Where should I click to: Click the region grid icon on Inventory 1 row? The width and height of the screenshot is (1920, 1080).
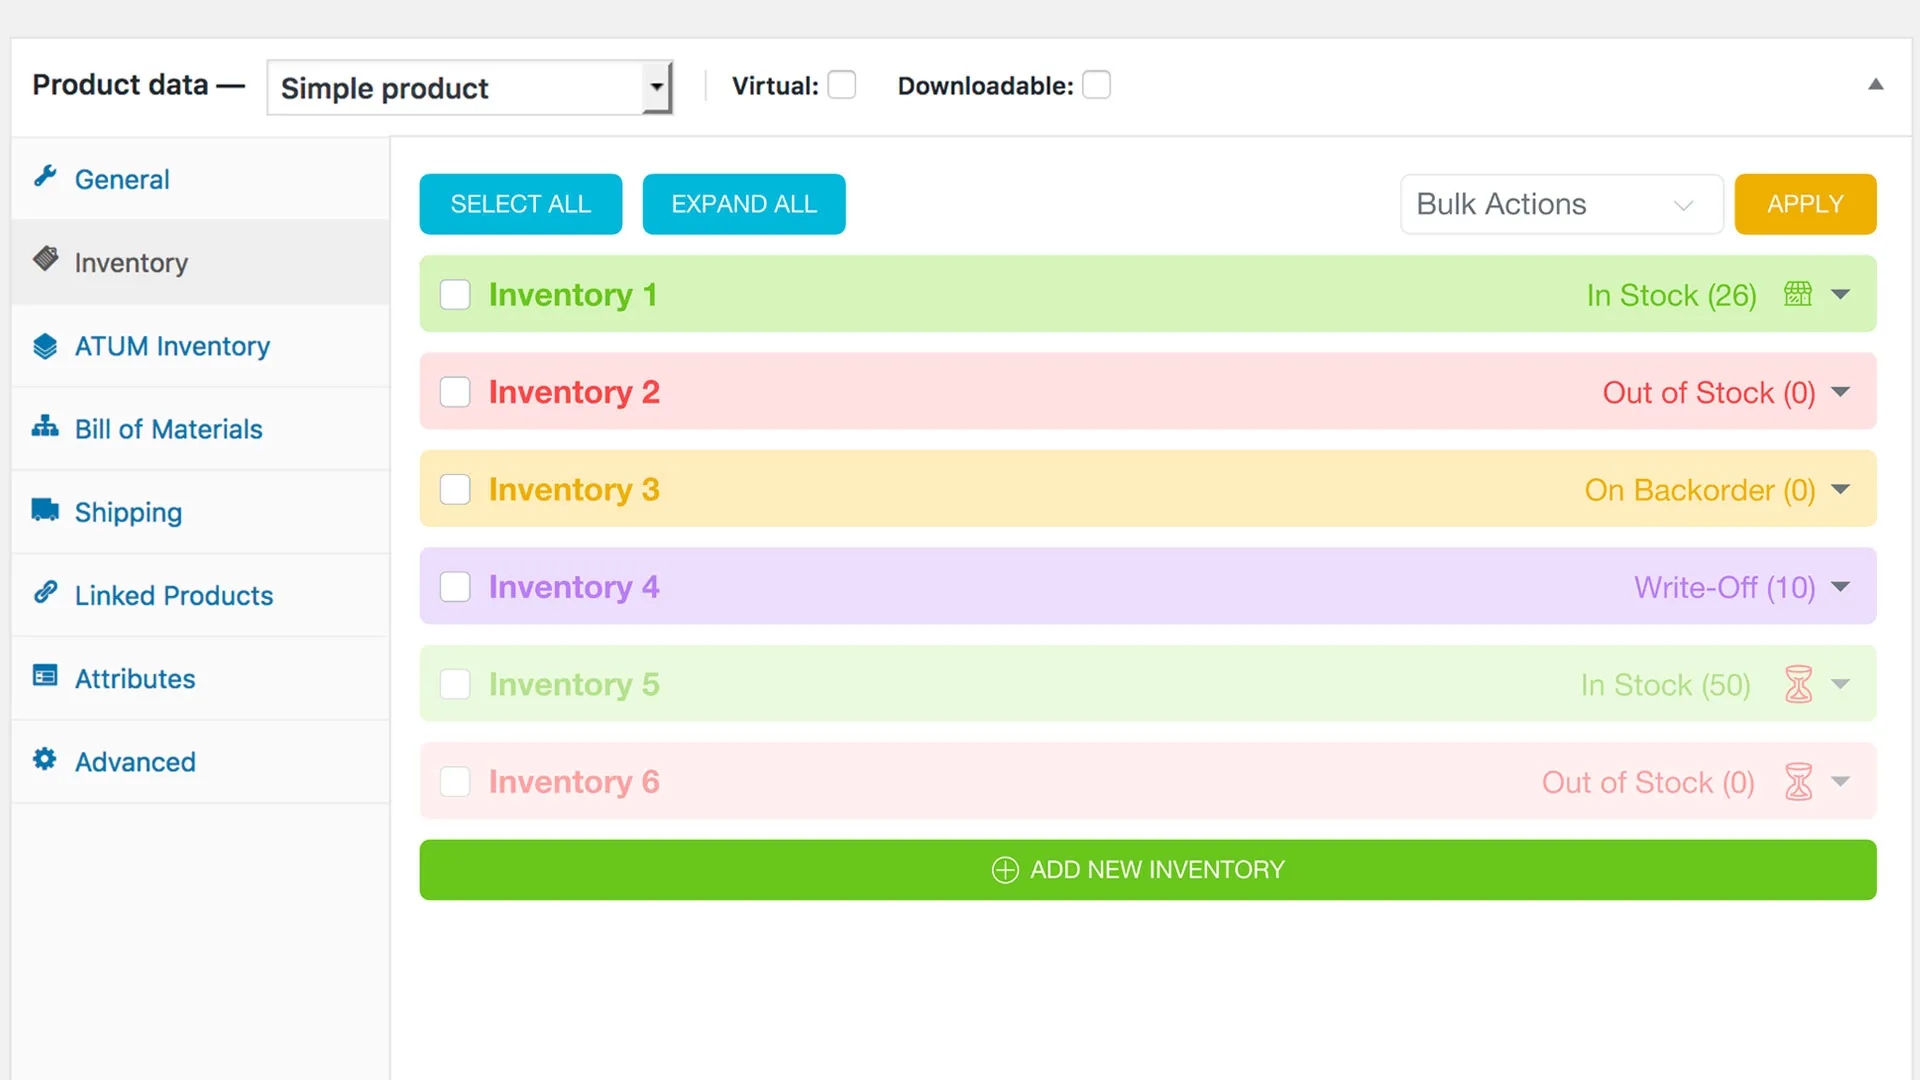1797,294
